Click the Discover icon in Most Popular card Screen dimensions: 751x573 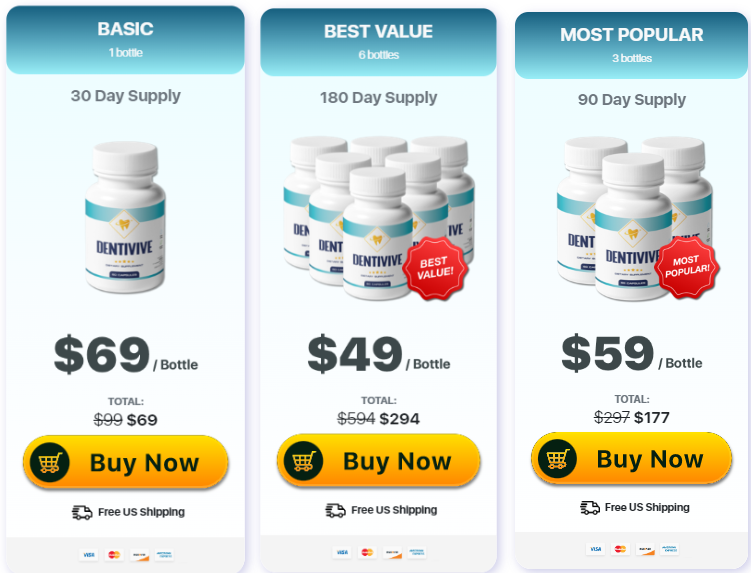pyautogui.click(x=645, y=549)
